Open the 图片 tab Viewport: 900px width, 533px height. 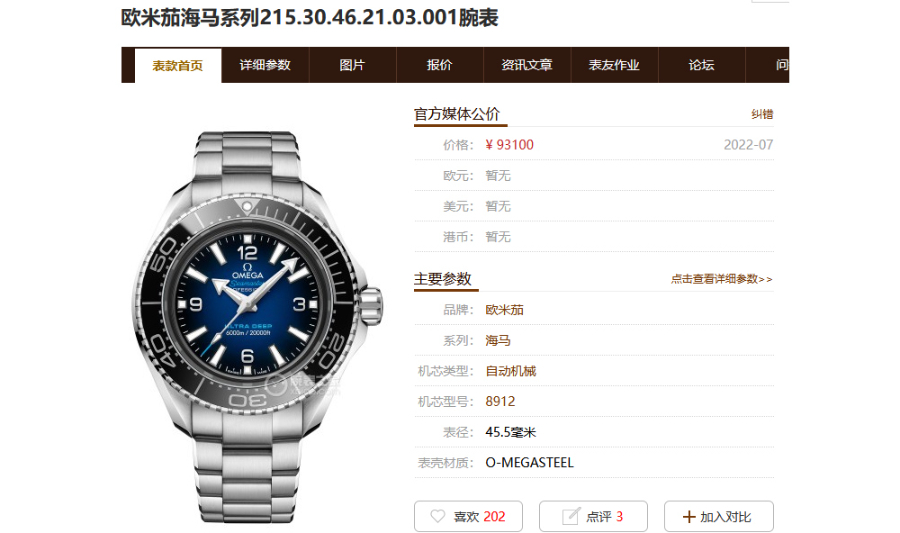352,65
